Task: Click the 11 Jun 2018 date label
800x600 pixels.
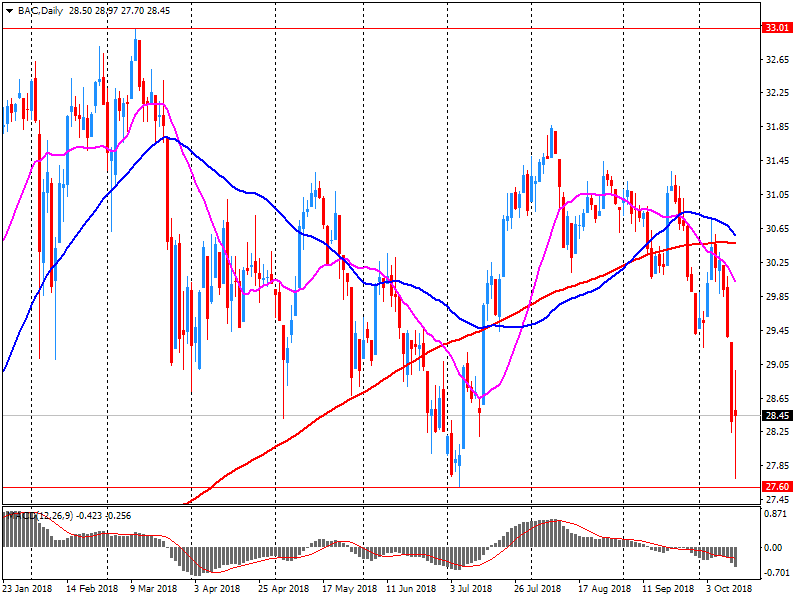Action: point(411,589)
